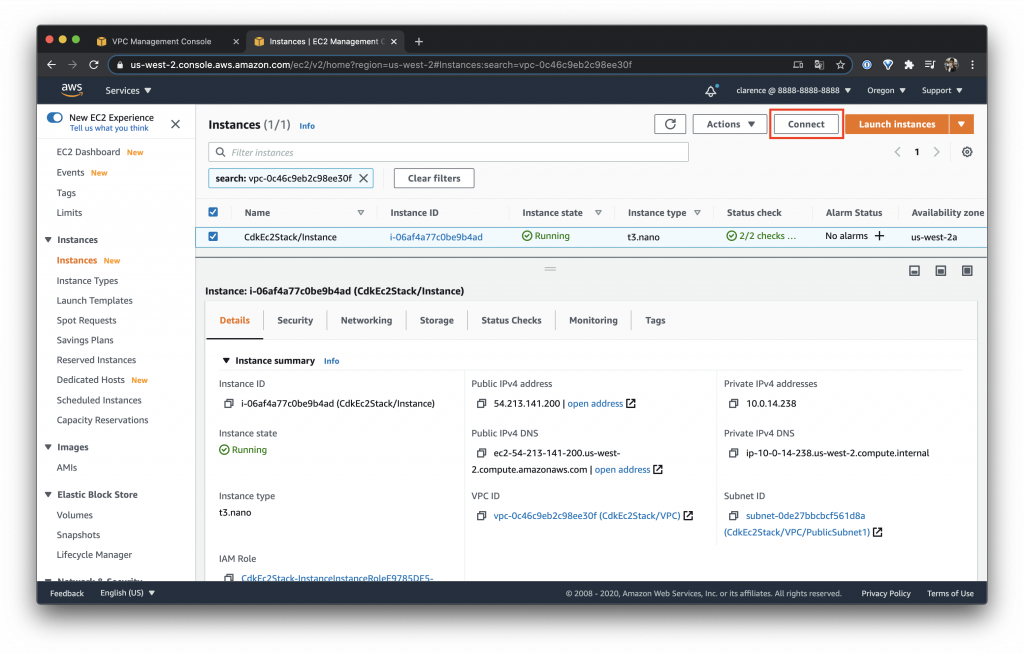Click the refresh instances icon button
The image size is (1024, 653).
click(x=670, y=124)
